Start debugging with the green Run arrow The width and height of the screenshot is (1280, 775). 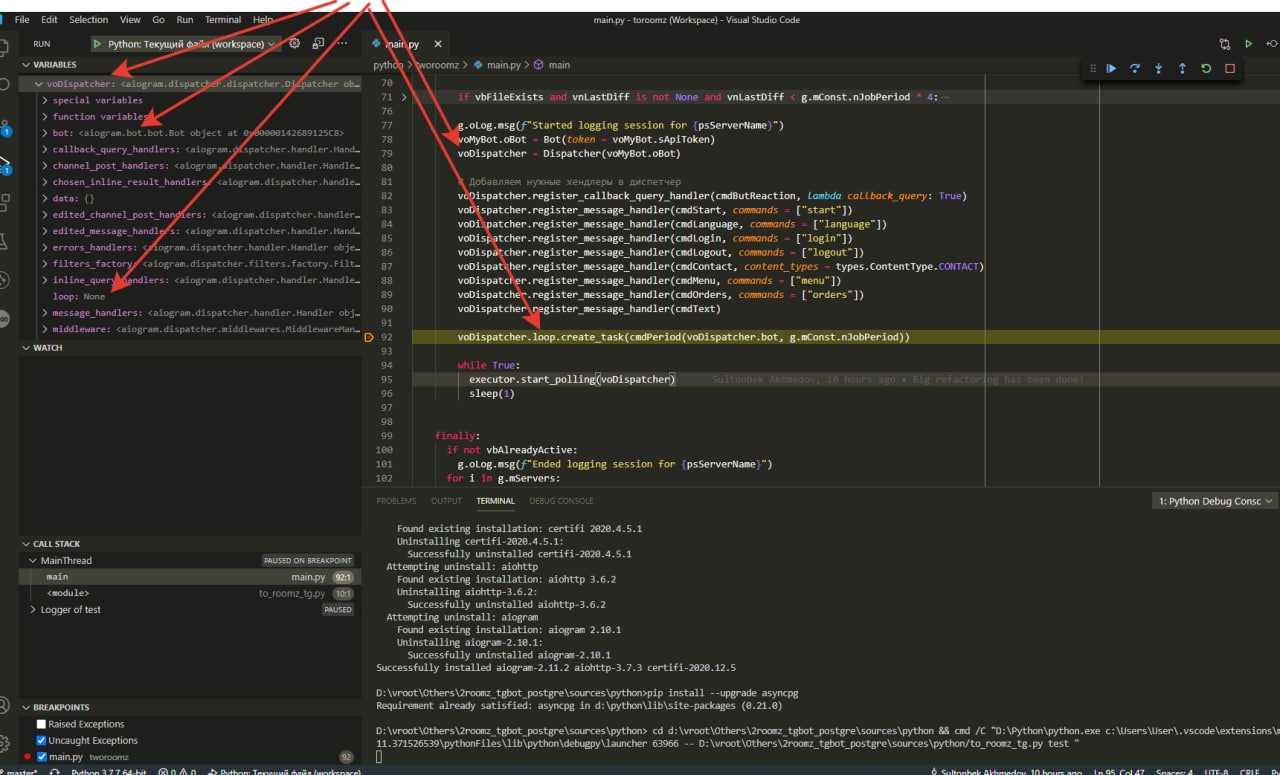pos(97,44)
